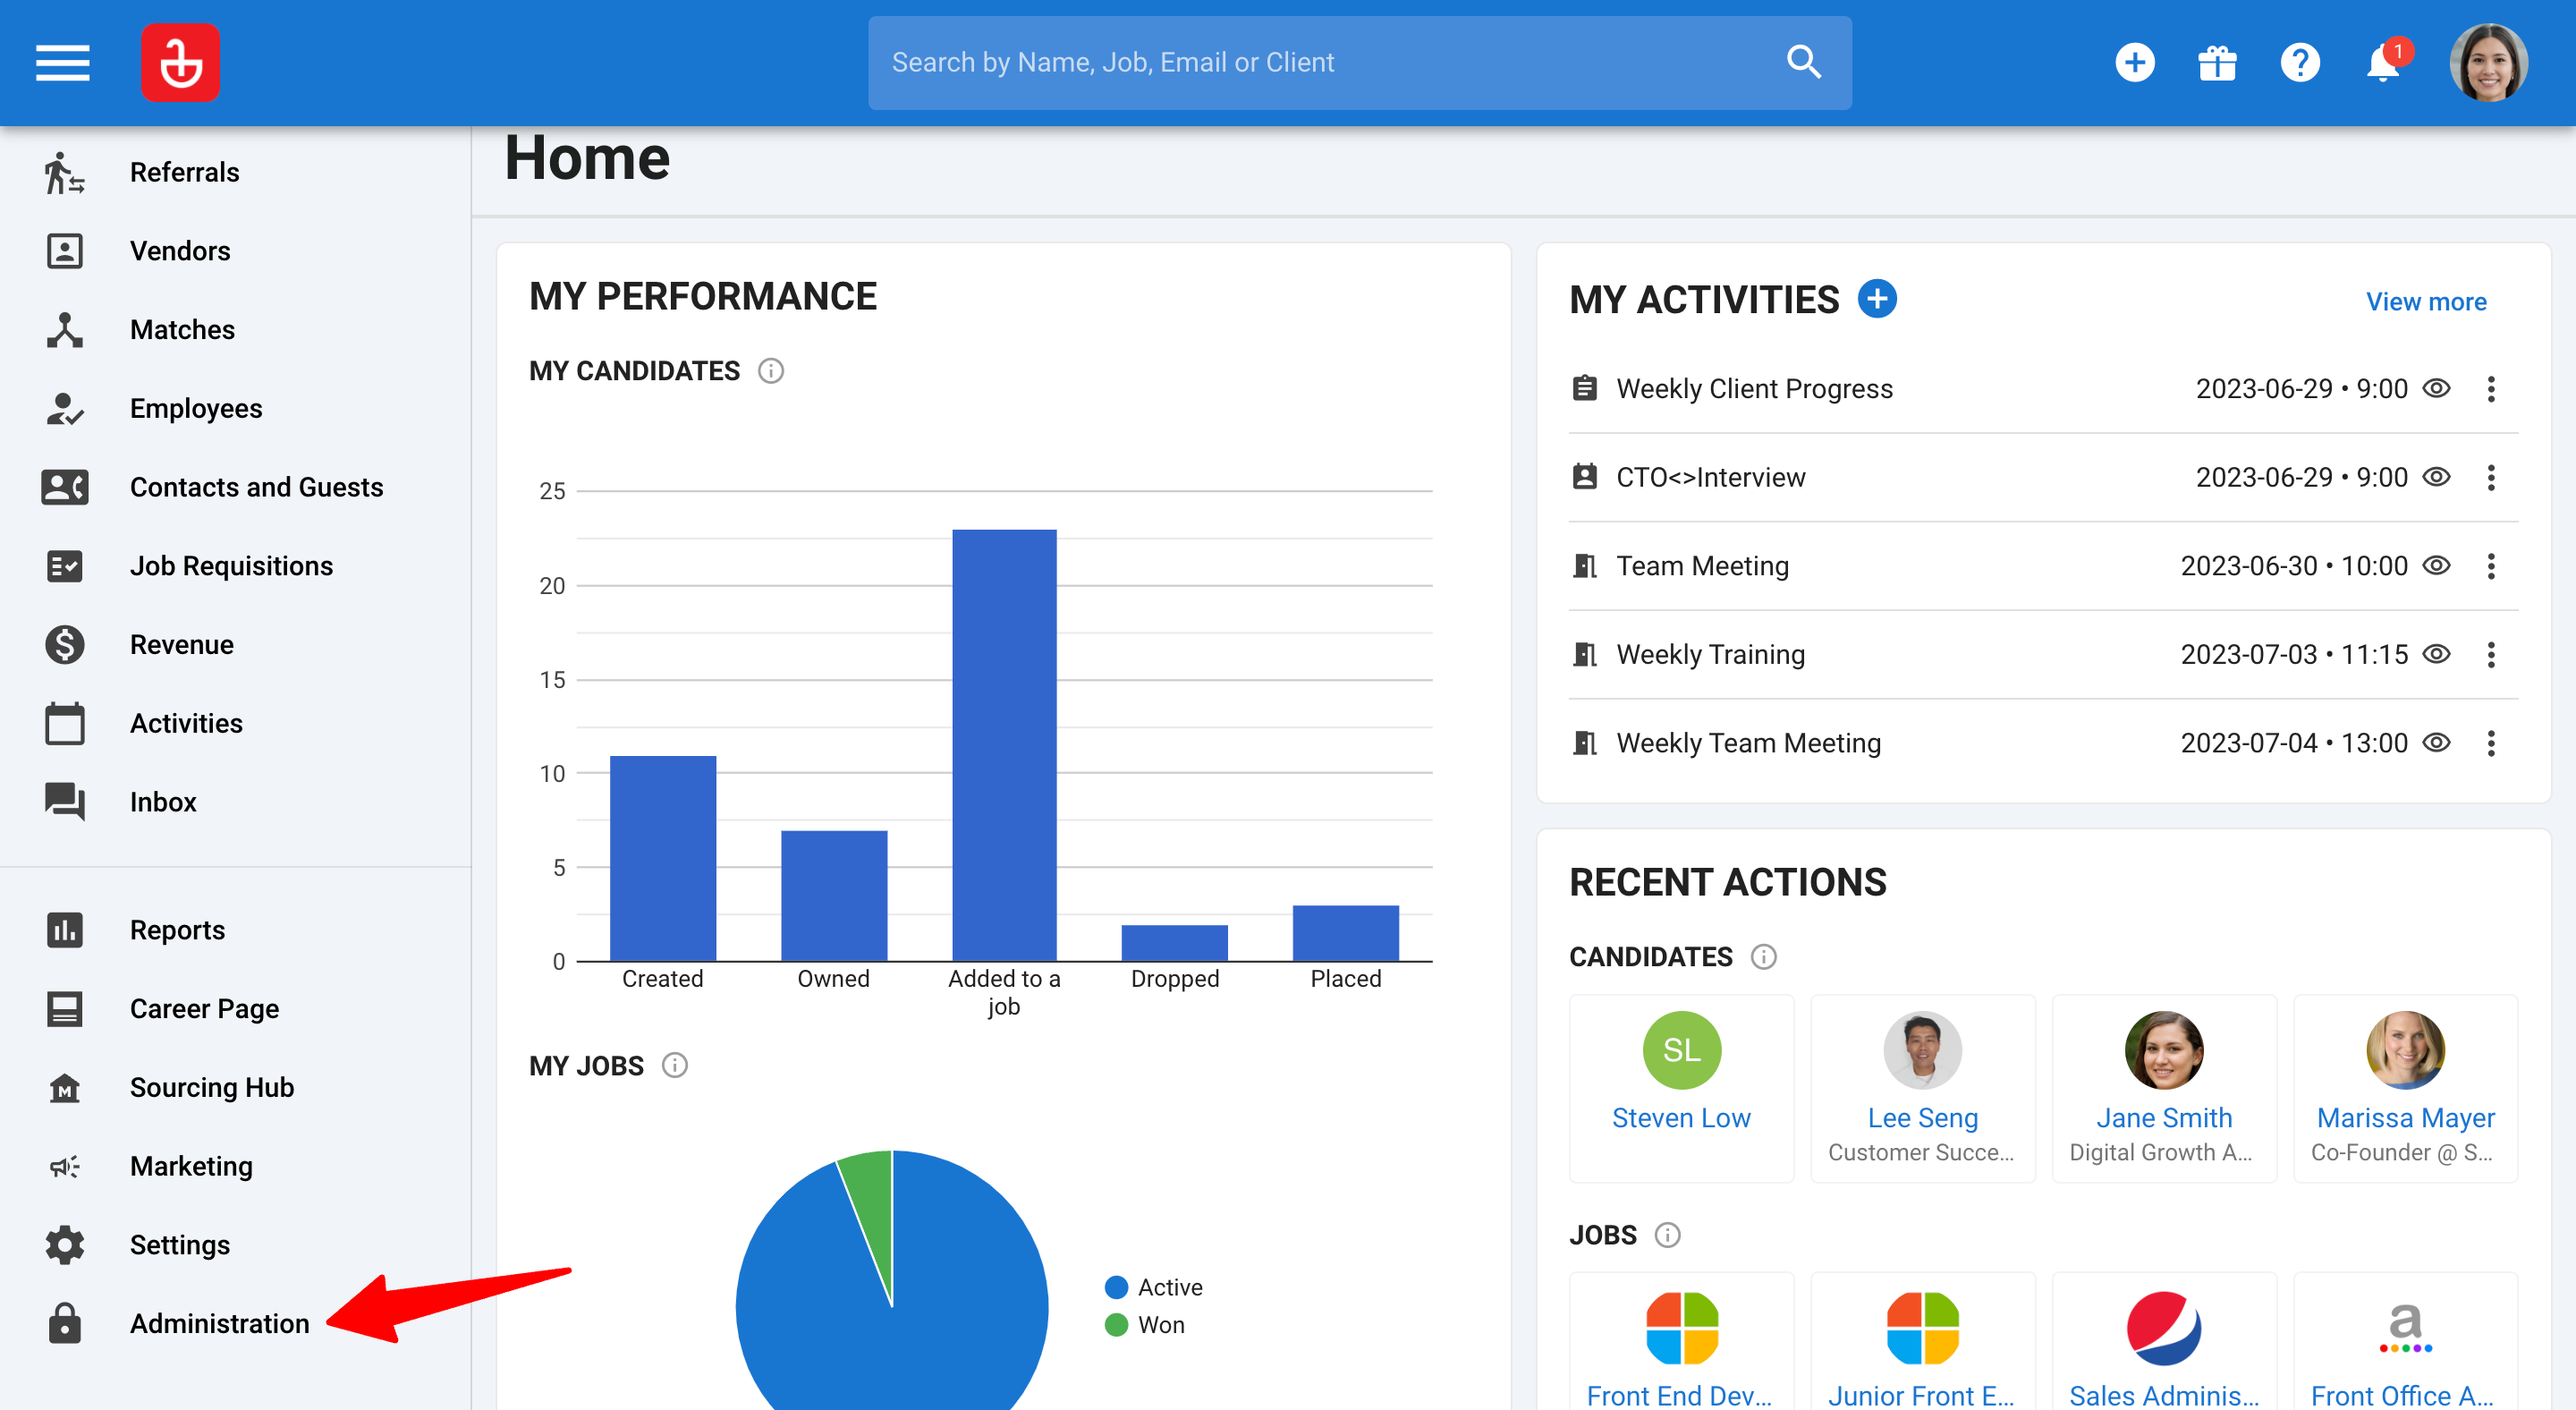The width and height of the screenshot is (2576, 1410).
Task: Go to Matches menu item
Action: [182, 330]
